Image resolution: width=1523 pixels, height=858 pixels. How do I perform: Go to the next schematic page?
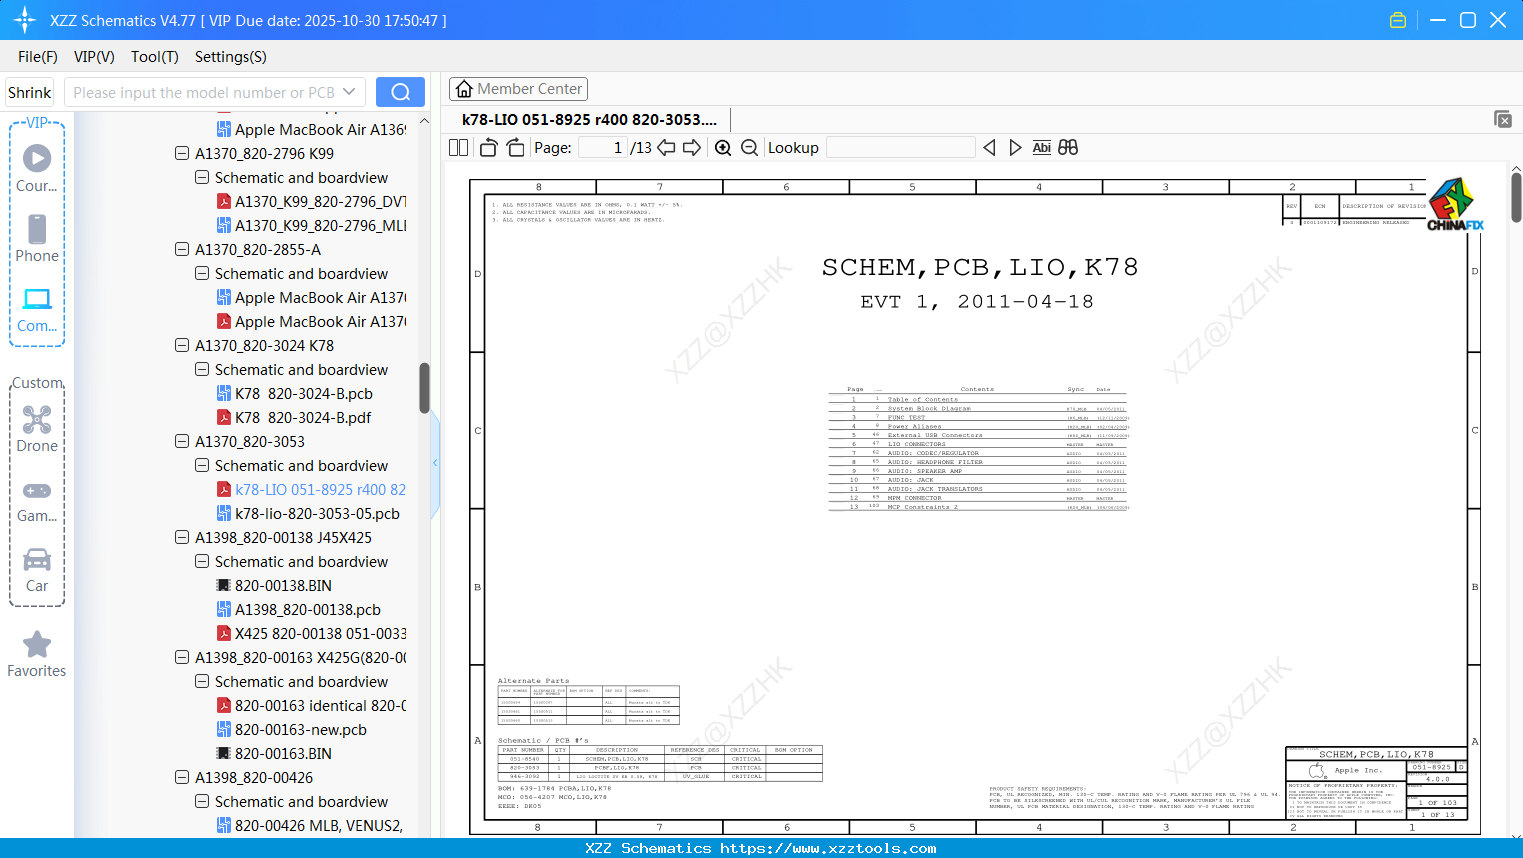click(x=692, y=148)
